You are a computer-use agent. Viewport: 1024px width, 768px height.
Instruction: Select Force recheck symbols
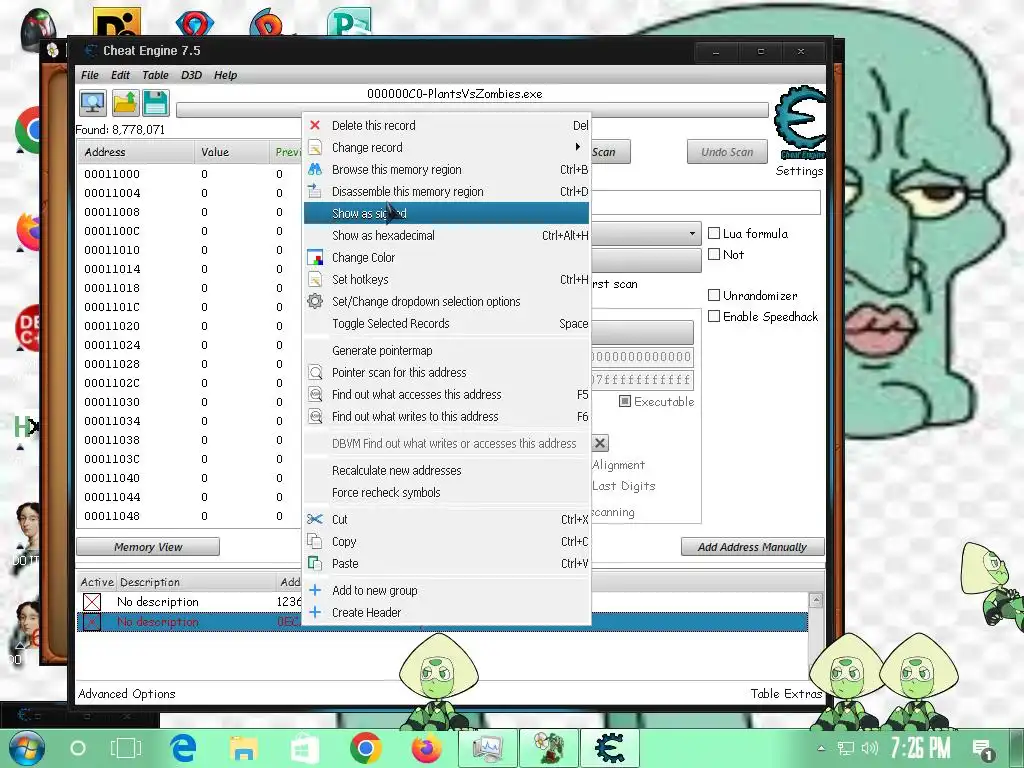447,492
